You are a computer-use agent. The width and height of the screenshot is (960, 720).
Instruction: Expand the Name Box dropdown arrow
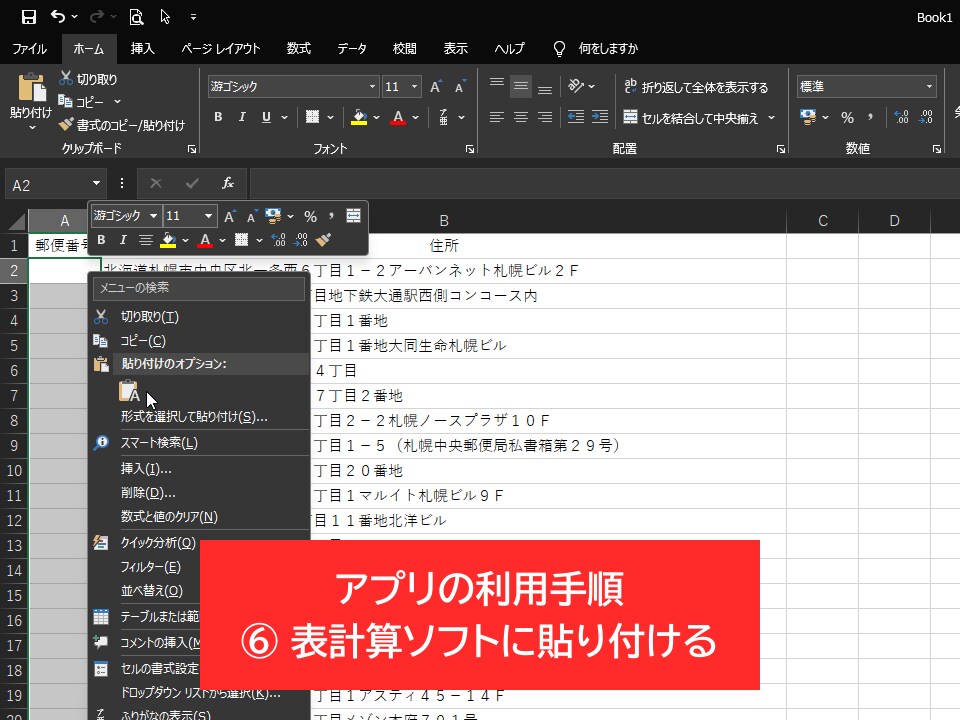96,184
